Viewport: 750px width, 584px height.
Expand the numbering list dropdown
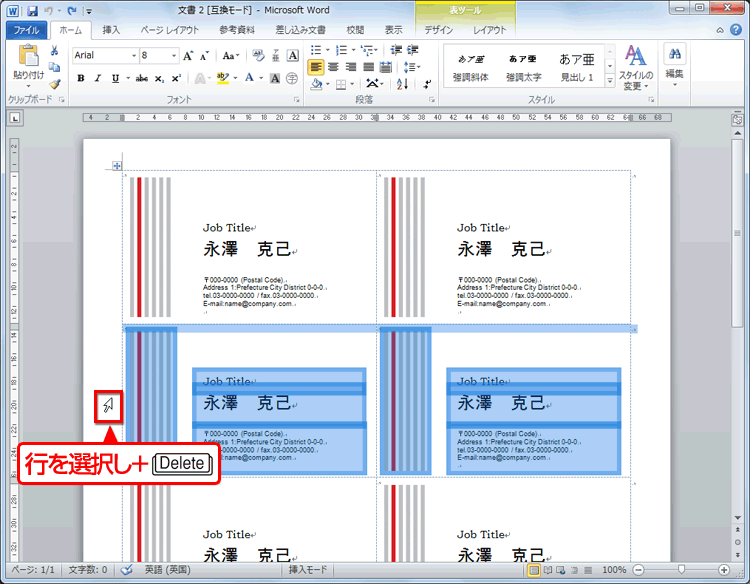(353, 50)
